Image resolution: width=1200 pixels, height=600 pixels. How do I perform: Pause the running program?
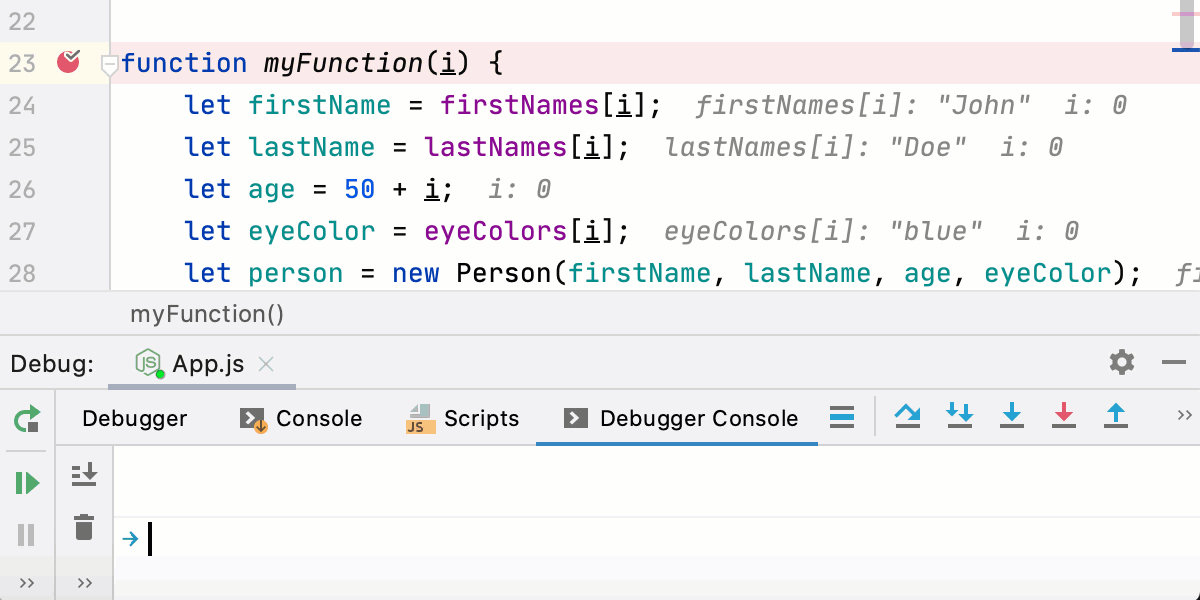[x=27, y=535]
